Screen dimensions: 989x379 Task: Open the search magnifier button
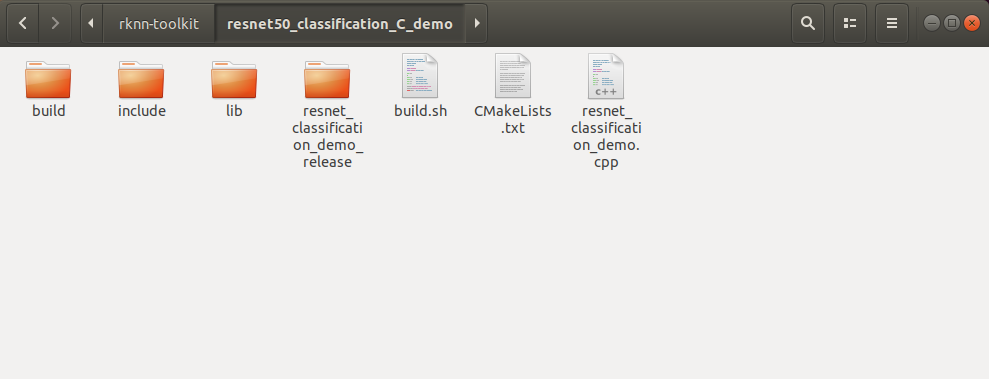click(x=807, y=23)
